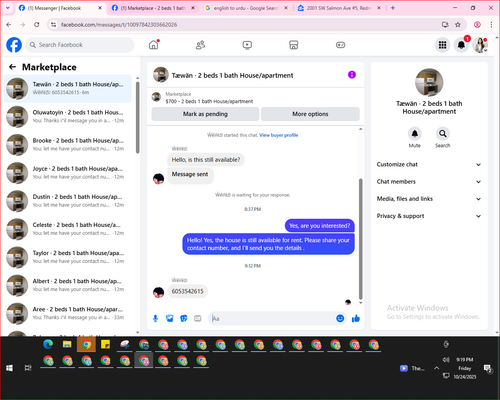Close the english to urdu tab
Screen dimensions: 500x400
[286, 8]
